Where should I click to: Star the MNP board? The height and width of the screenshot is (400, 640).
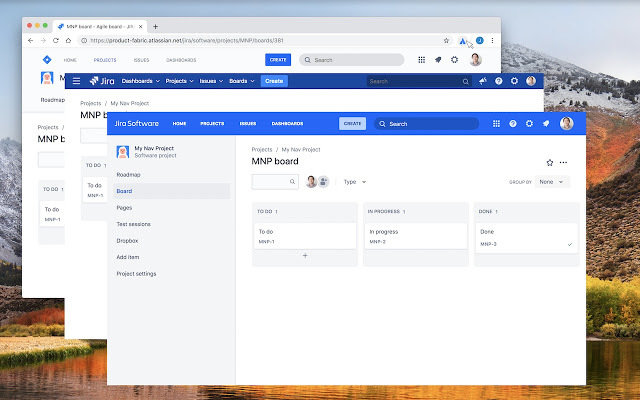tap(550, 162)
